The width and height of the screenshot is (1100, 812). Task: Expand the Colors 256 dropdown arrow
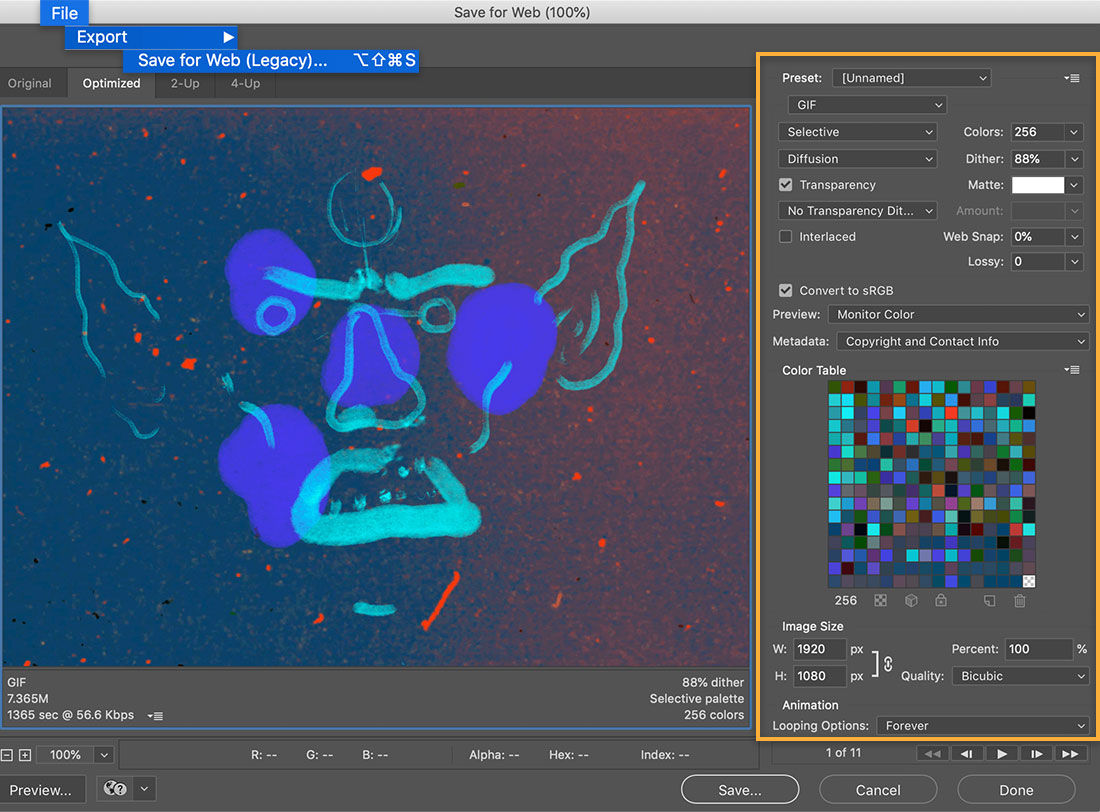coord(1074,132)
